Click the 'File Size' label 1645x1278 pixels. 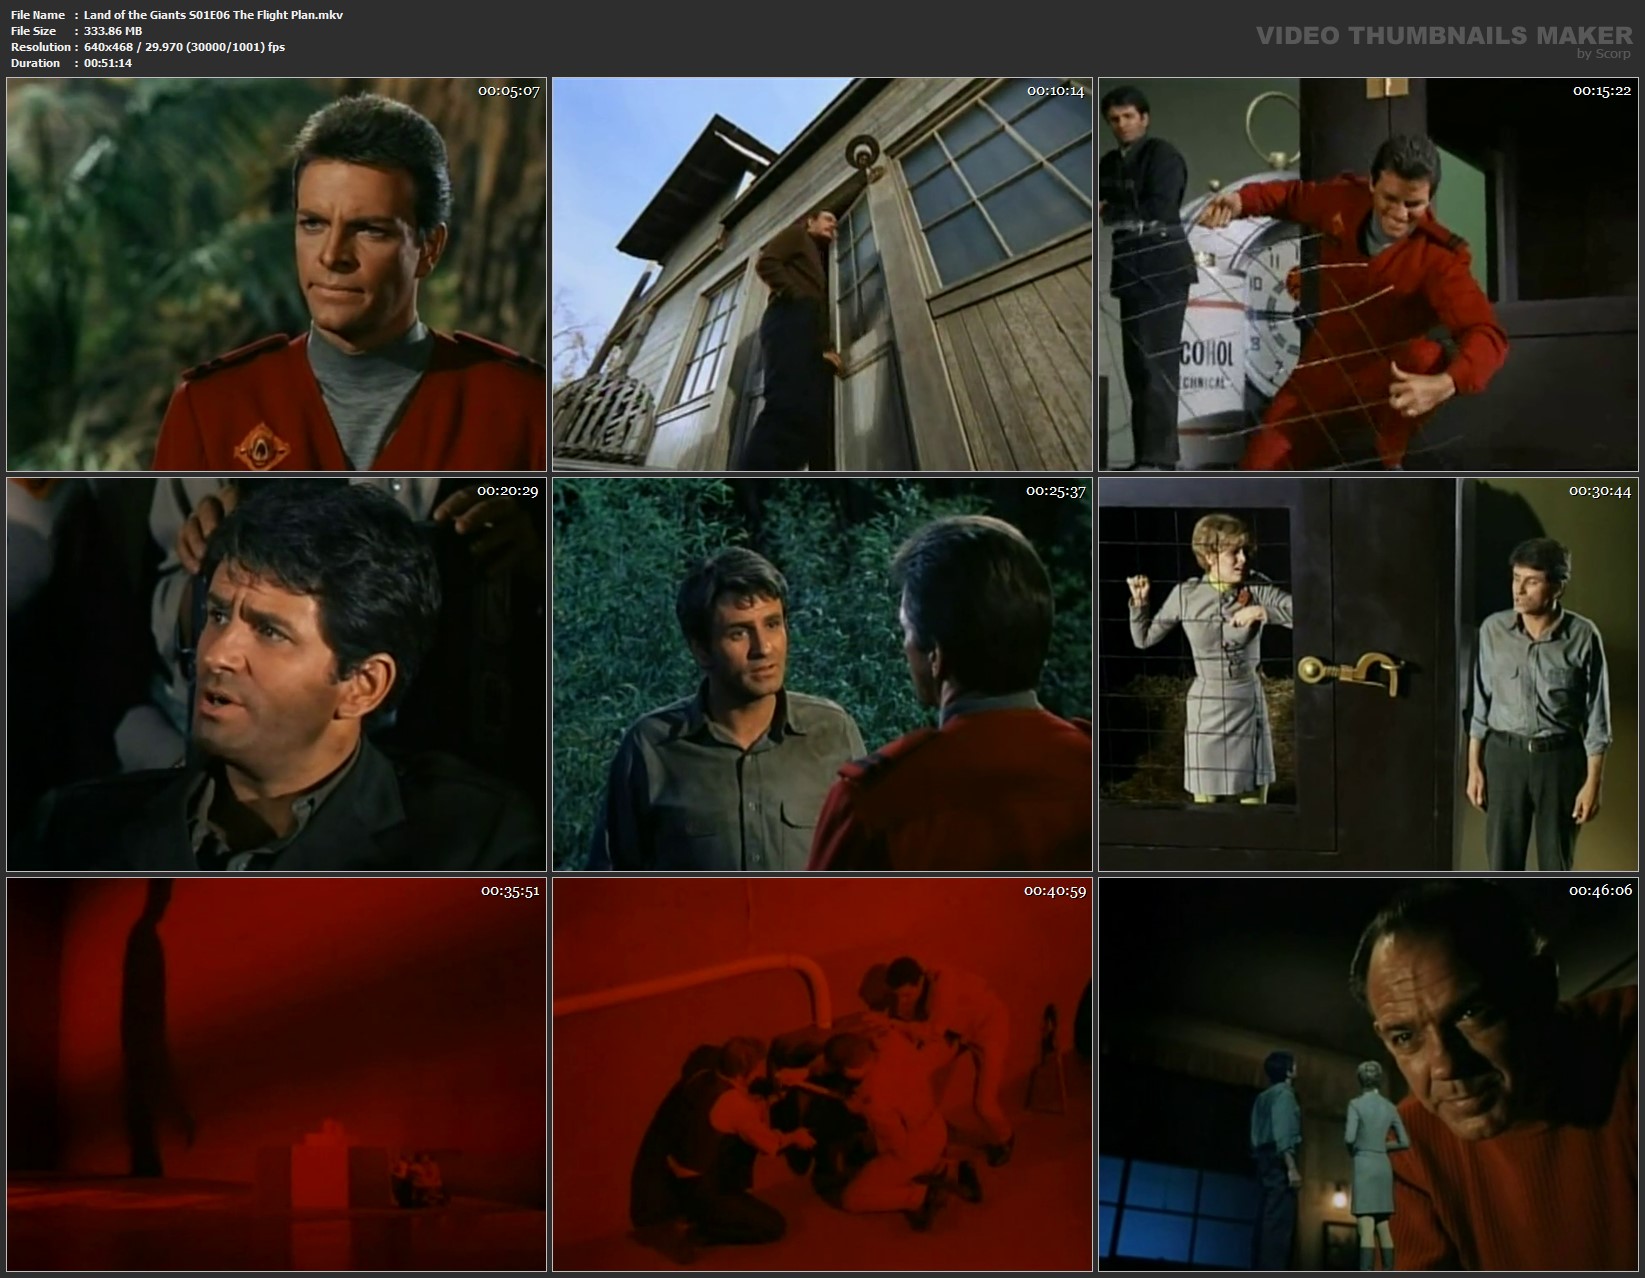34,31
